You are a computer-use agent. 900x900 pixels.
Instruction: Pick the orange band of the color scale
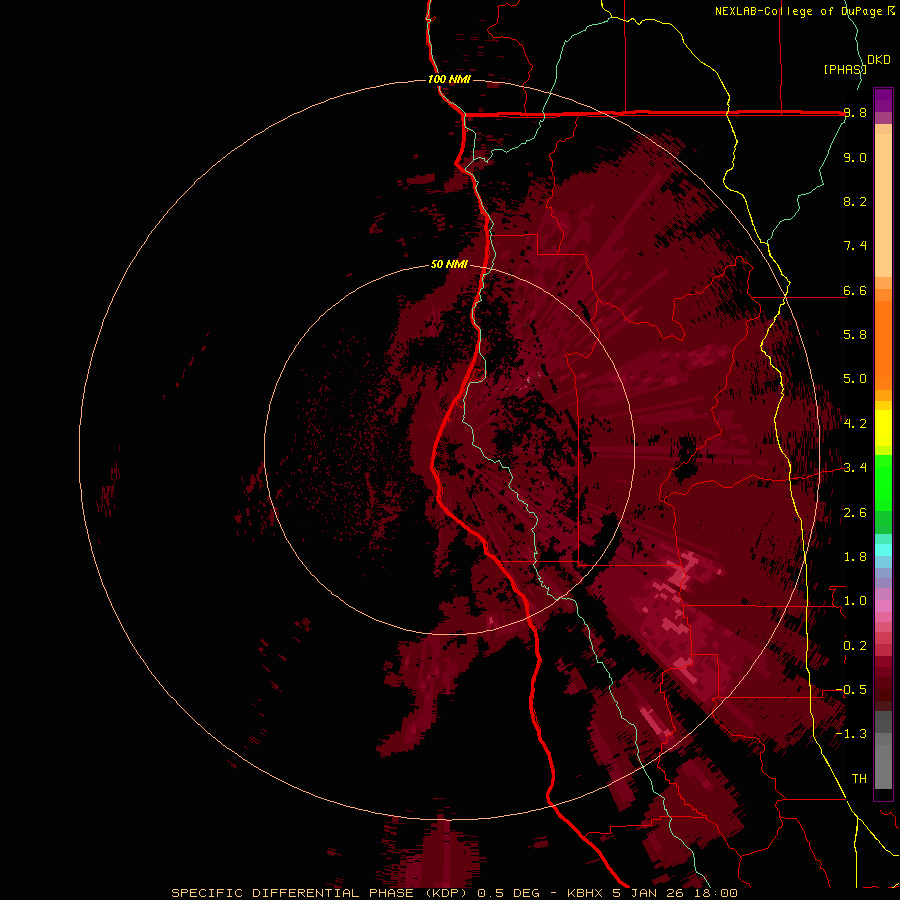(x=883, y=346)
